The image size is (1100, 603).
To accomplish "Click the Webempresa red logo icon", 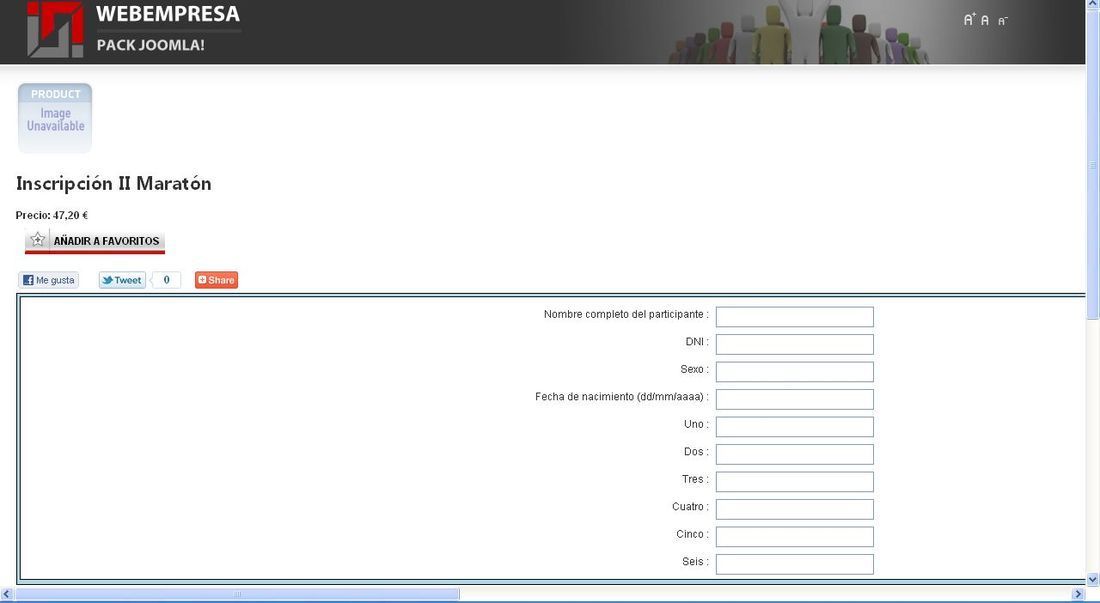I will (x=55, y=29).
